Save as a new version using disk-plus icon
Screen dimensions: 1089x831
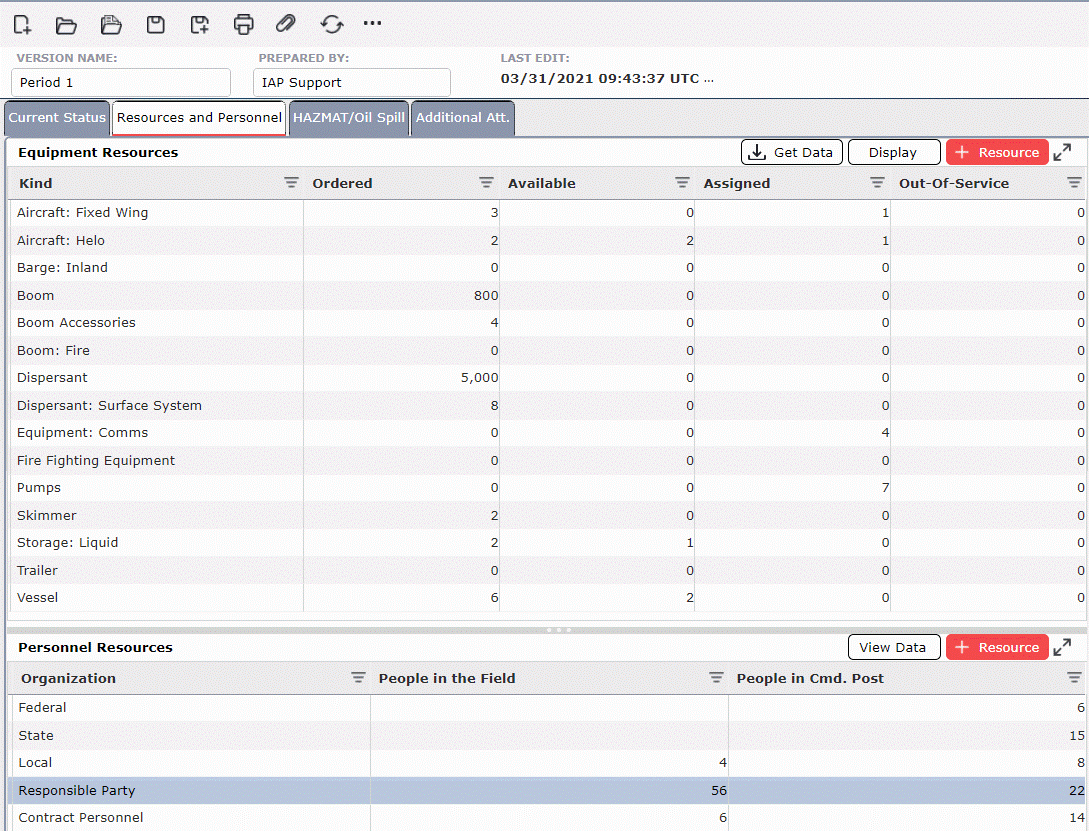click(199, 24)
